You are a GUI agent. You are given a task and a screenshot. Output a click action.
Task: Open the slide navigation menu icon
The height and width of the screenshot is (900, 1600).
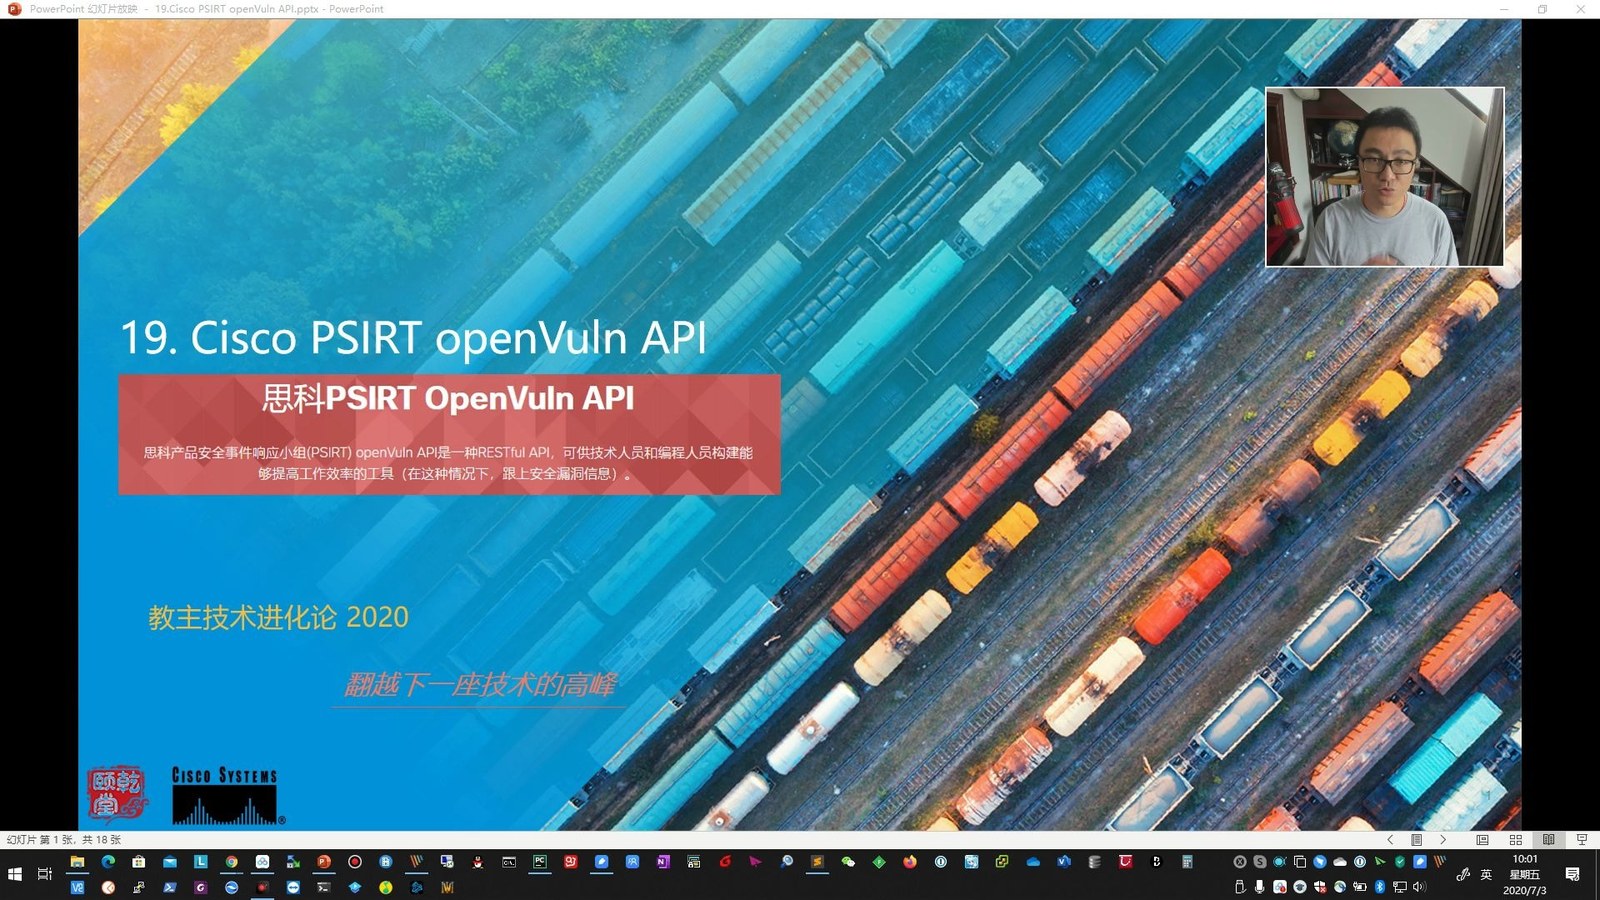click(x=1416, y=840)
